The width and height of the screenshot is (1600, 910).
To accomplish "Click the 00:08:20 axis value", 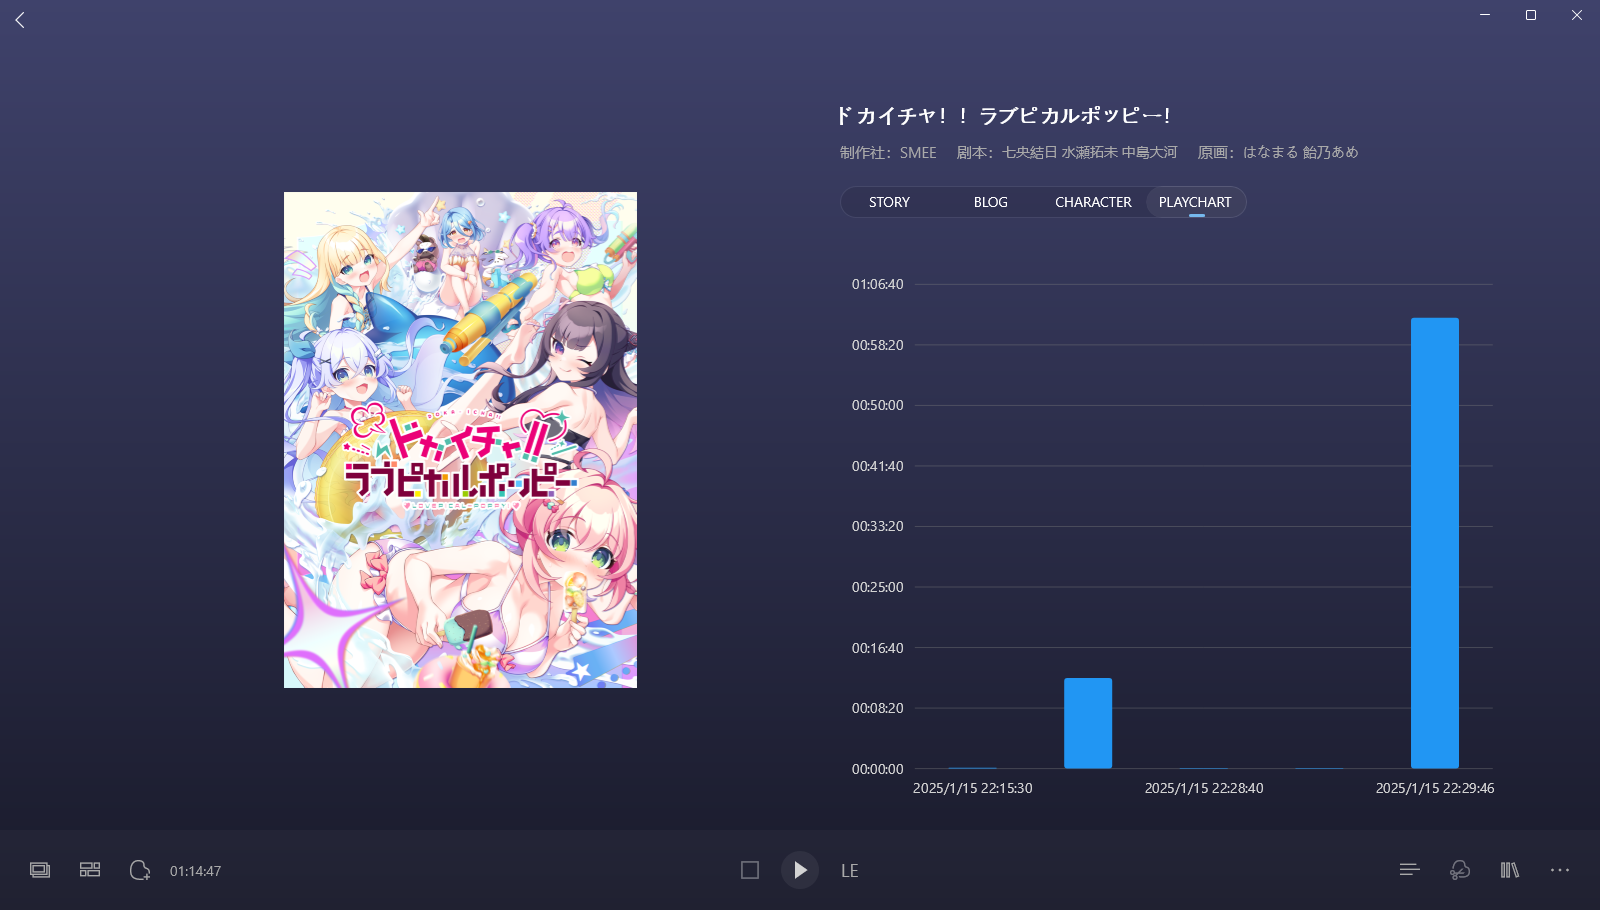I will (877, 708).
